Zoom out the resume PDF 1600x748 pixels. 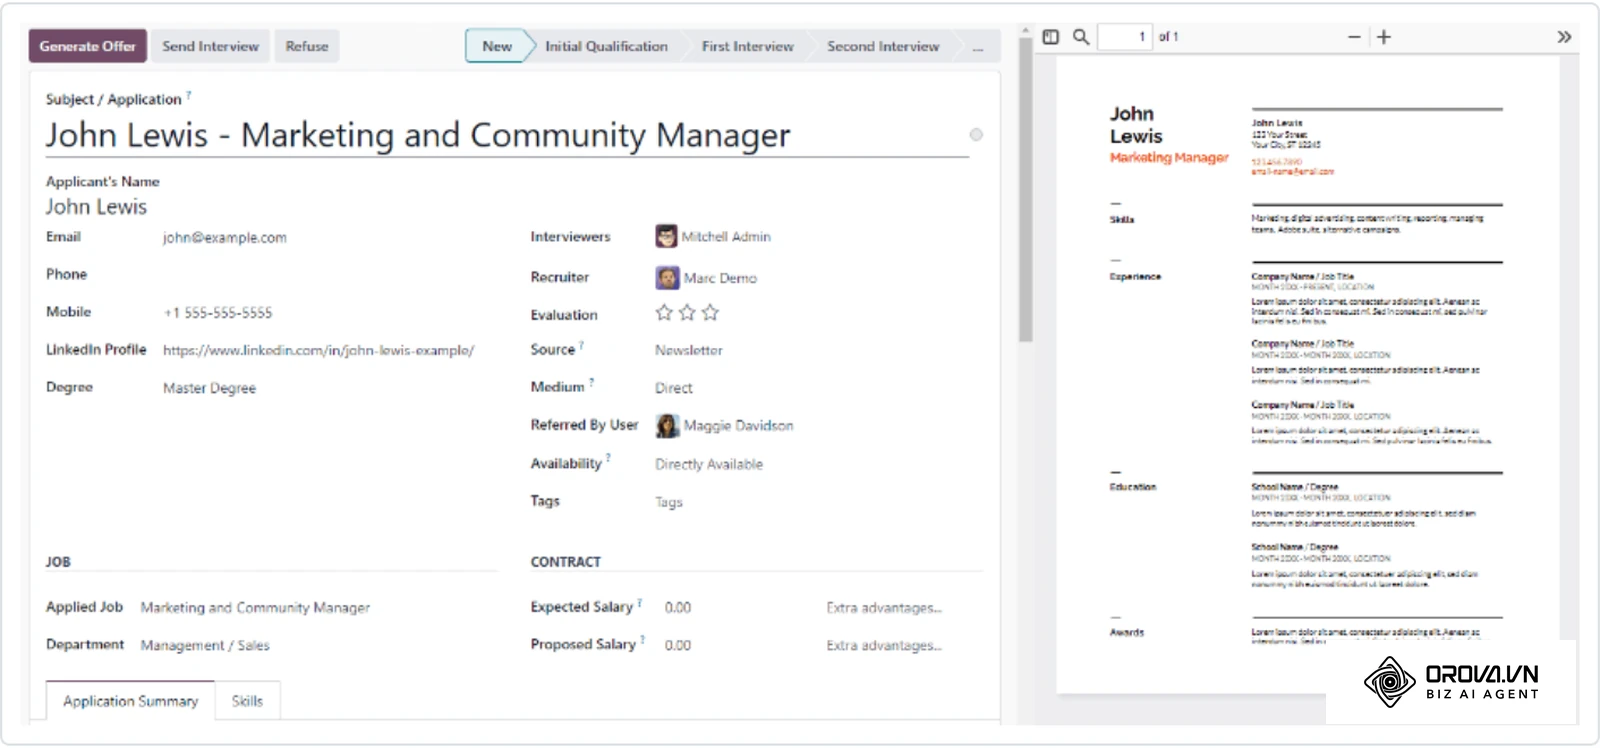coord(1354,37)
